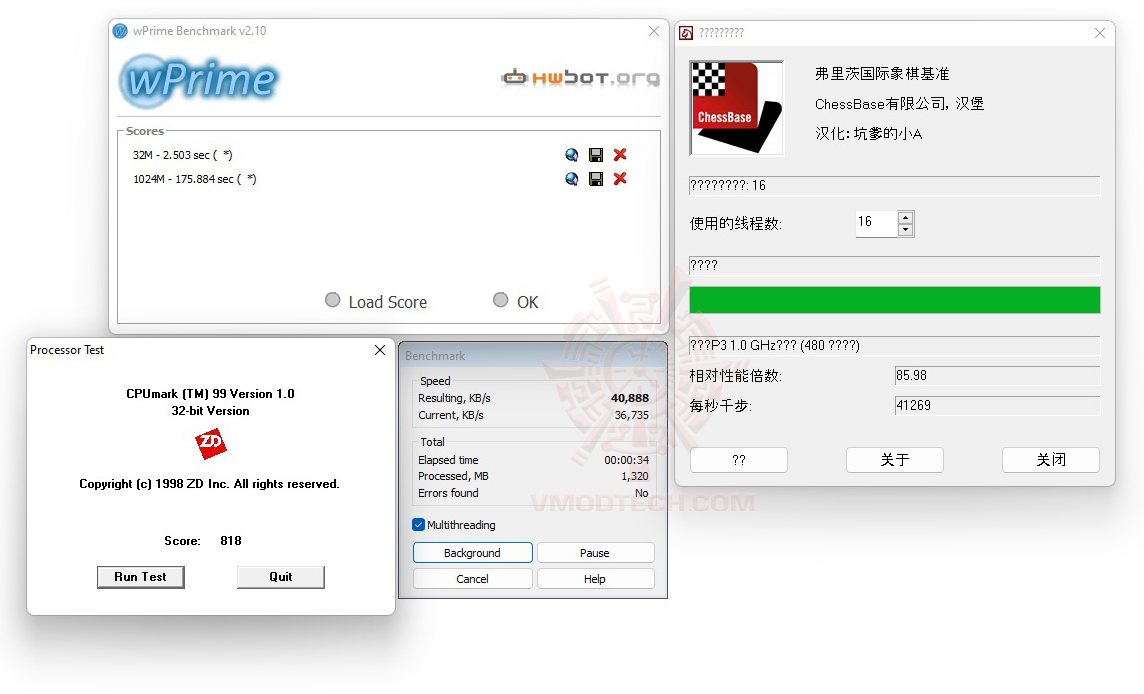Viewport: 1144px width, 694px height.
Task: Click the ChessBase logo image
Action: (736, 108)
